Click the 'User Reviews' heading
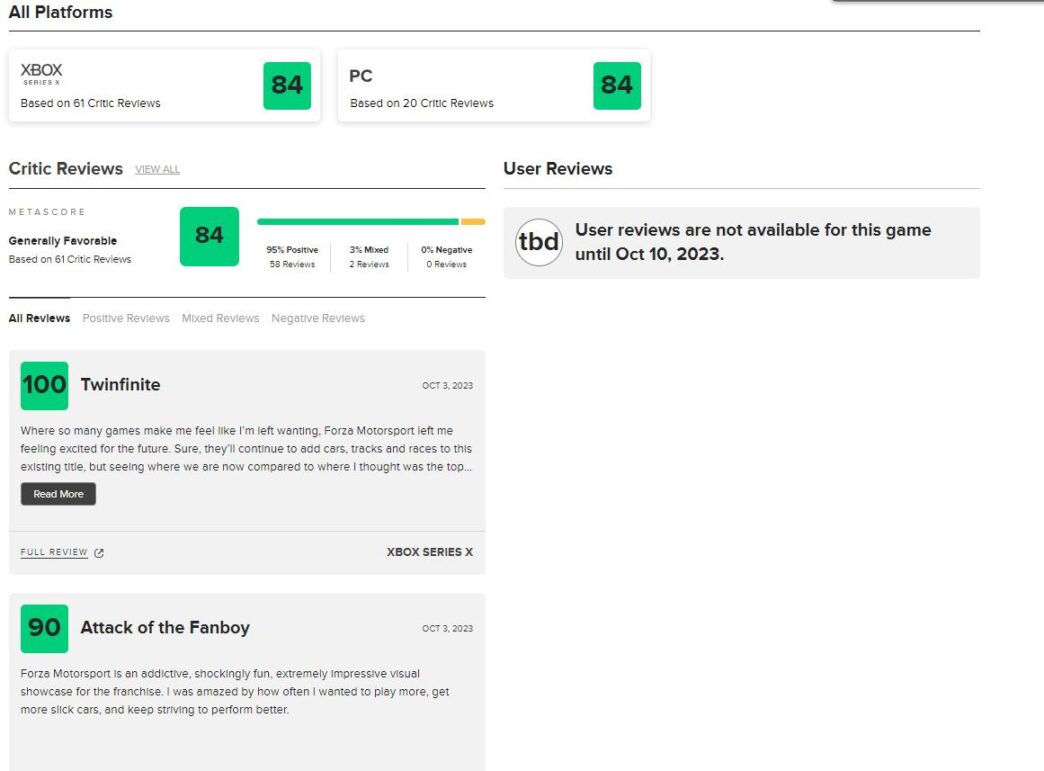Viewport: 1044px width, 771px height. click(558, 168)
